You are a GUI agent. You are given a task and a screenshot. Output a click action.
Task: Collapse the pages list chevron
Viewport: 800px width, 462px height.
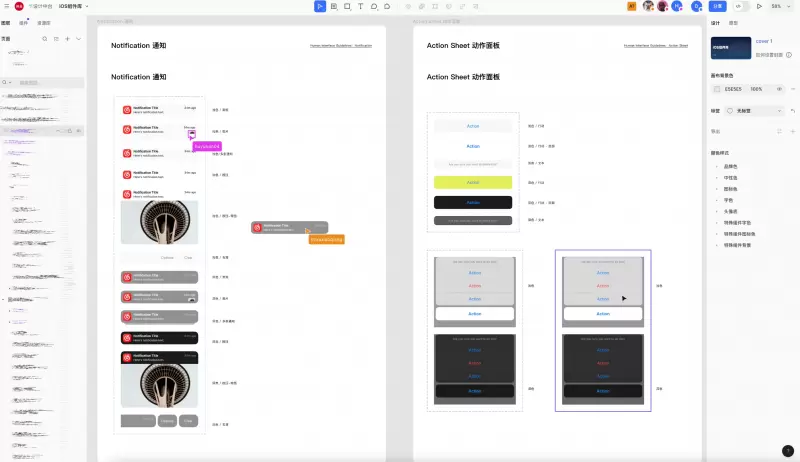click(x=79, y=38)
